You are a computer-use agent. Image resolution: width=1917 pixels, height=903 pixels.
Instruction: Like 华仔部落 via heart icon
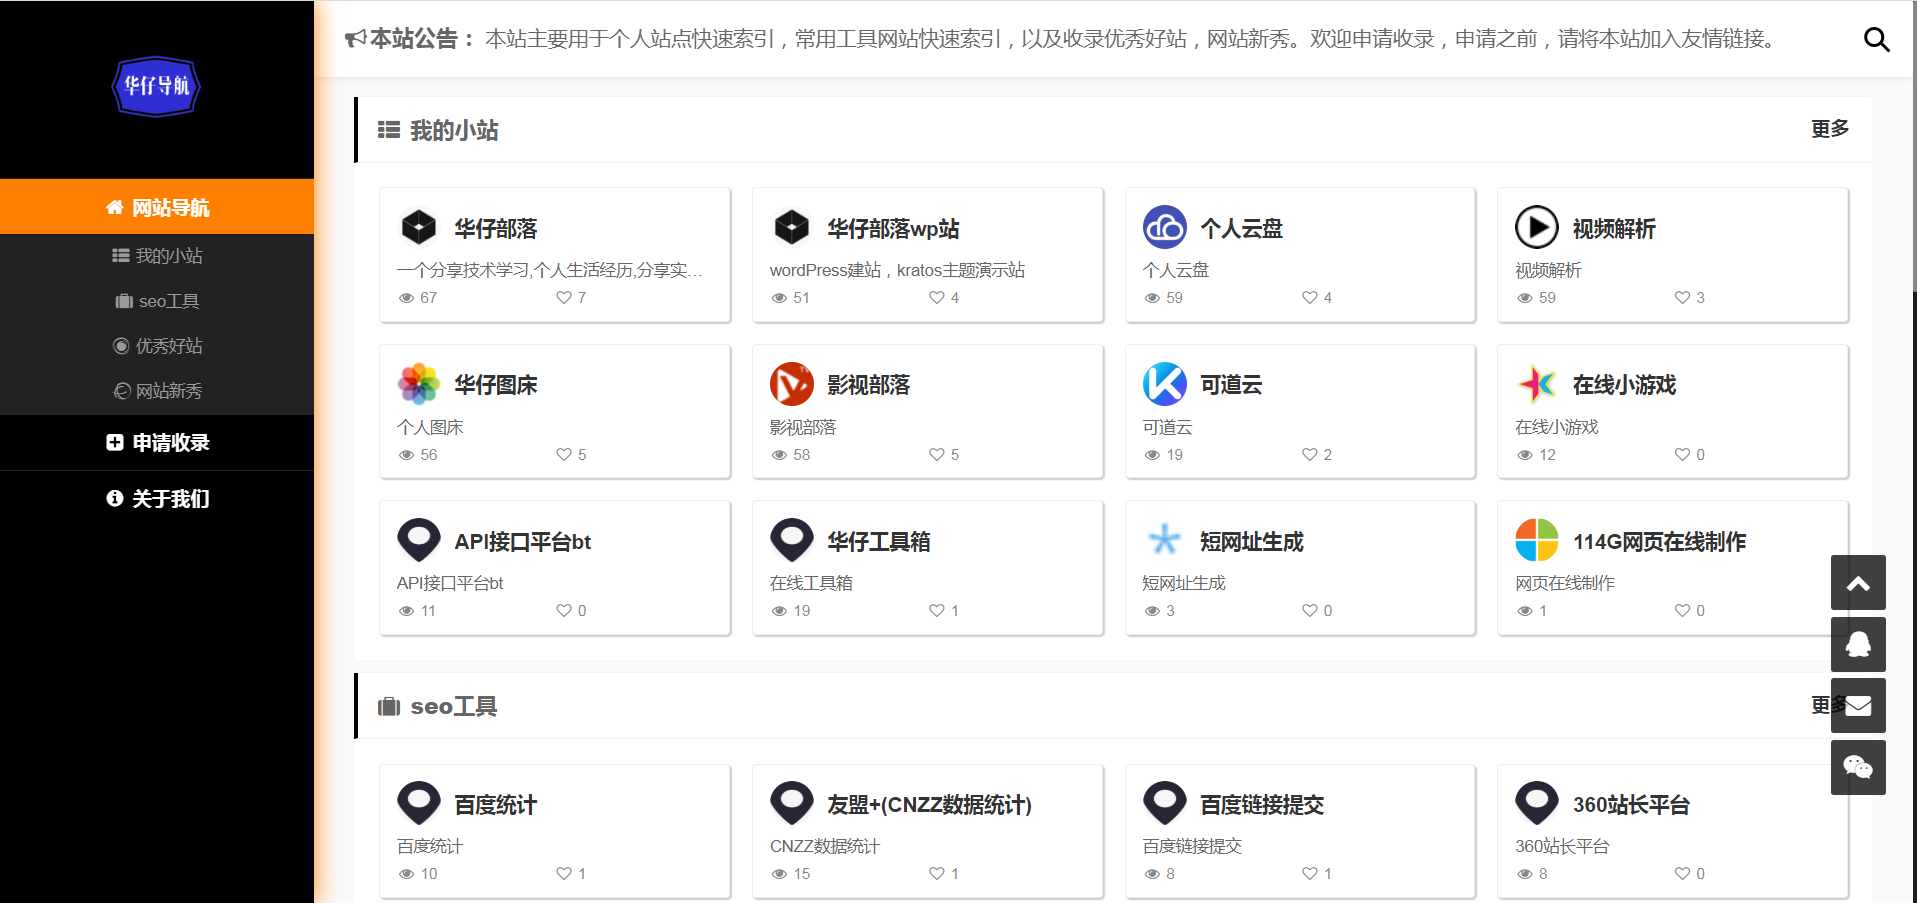(564, 298)
